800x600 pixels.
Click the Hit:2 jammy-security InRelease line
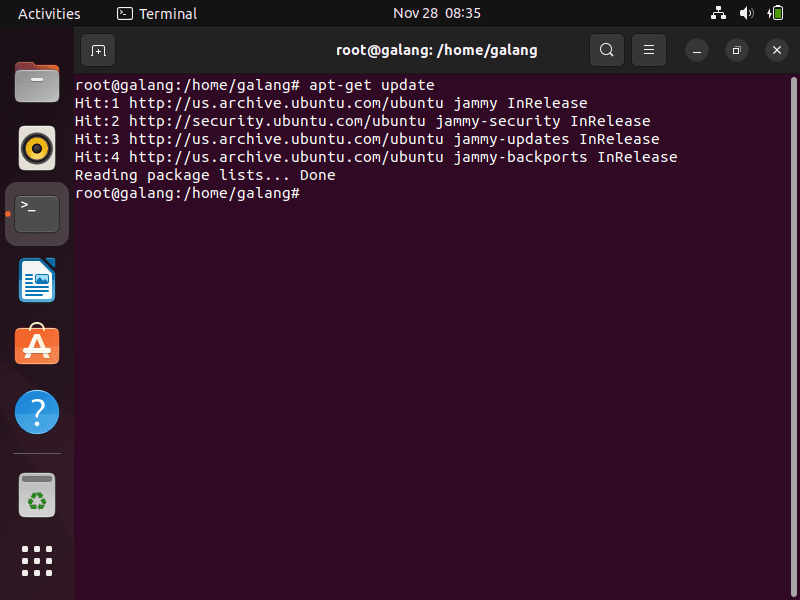363,121
